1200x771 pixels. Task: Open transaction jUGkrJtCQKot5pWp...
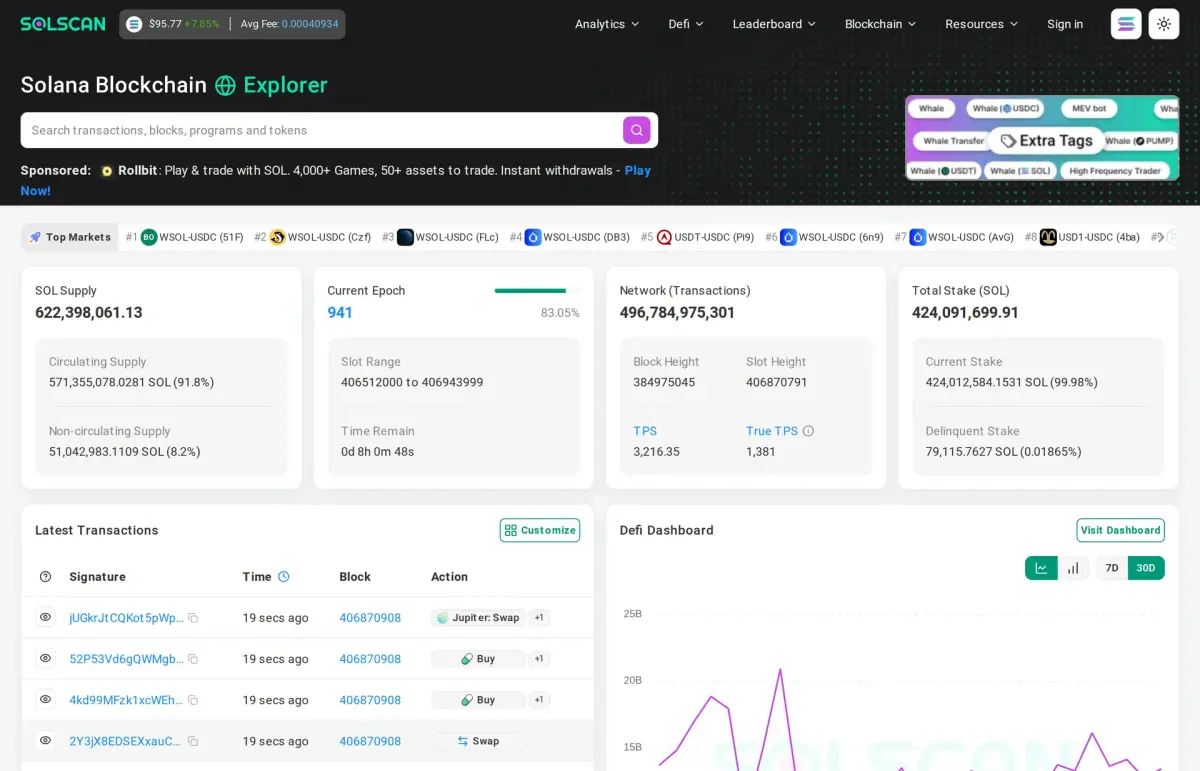pos(126,618)
